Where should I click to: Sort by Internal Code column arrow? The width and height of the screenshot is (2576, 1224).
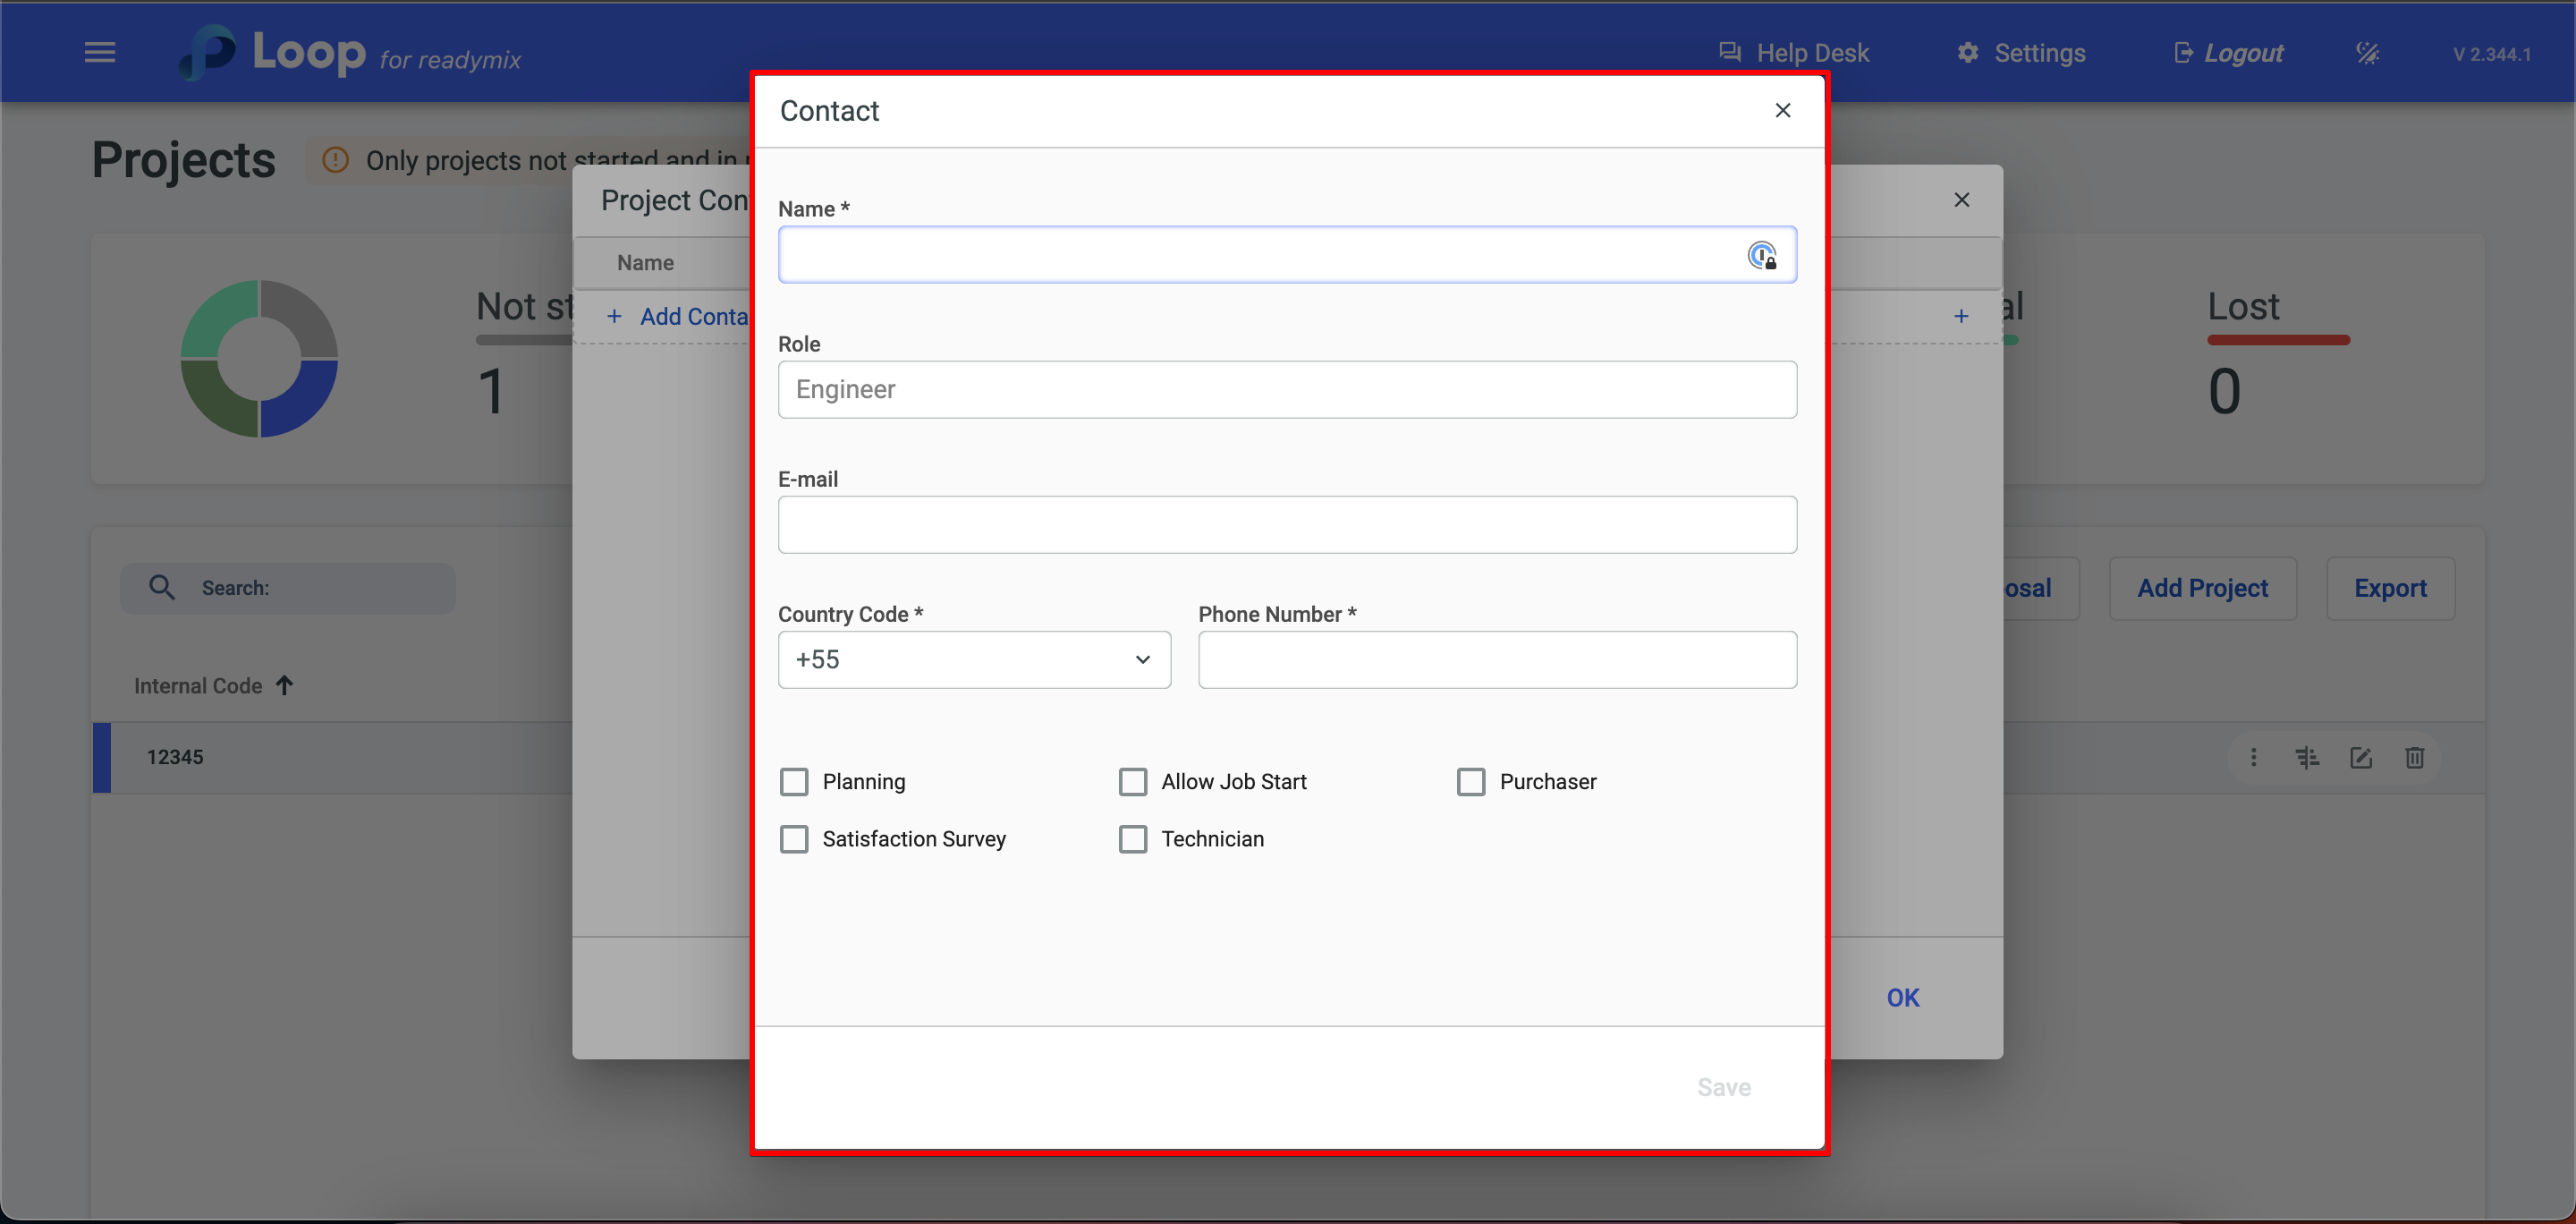pos(285,686)
